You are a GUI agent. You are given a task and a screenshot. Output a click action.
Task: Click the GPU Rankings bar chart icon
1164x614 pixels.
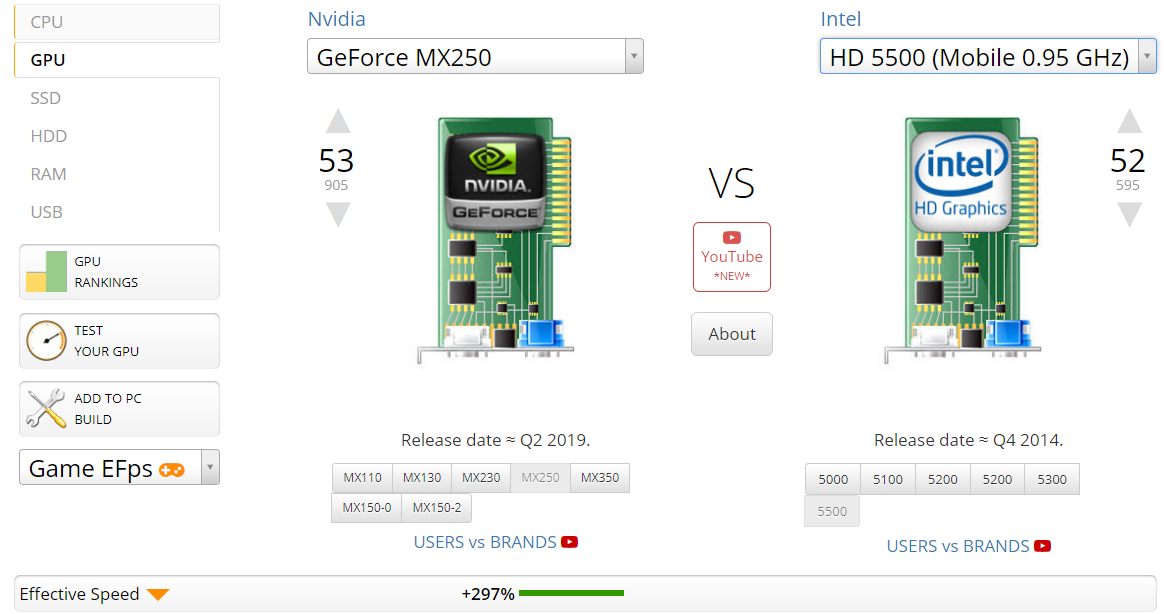click(46, 272)
